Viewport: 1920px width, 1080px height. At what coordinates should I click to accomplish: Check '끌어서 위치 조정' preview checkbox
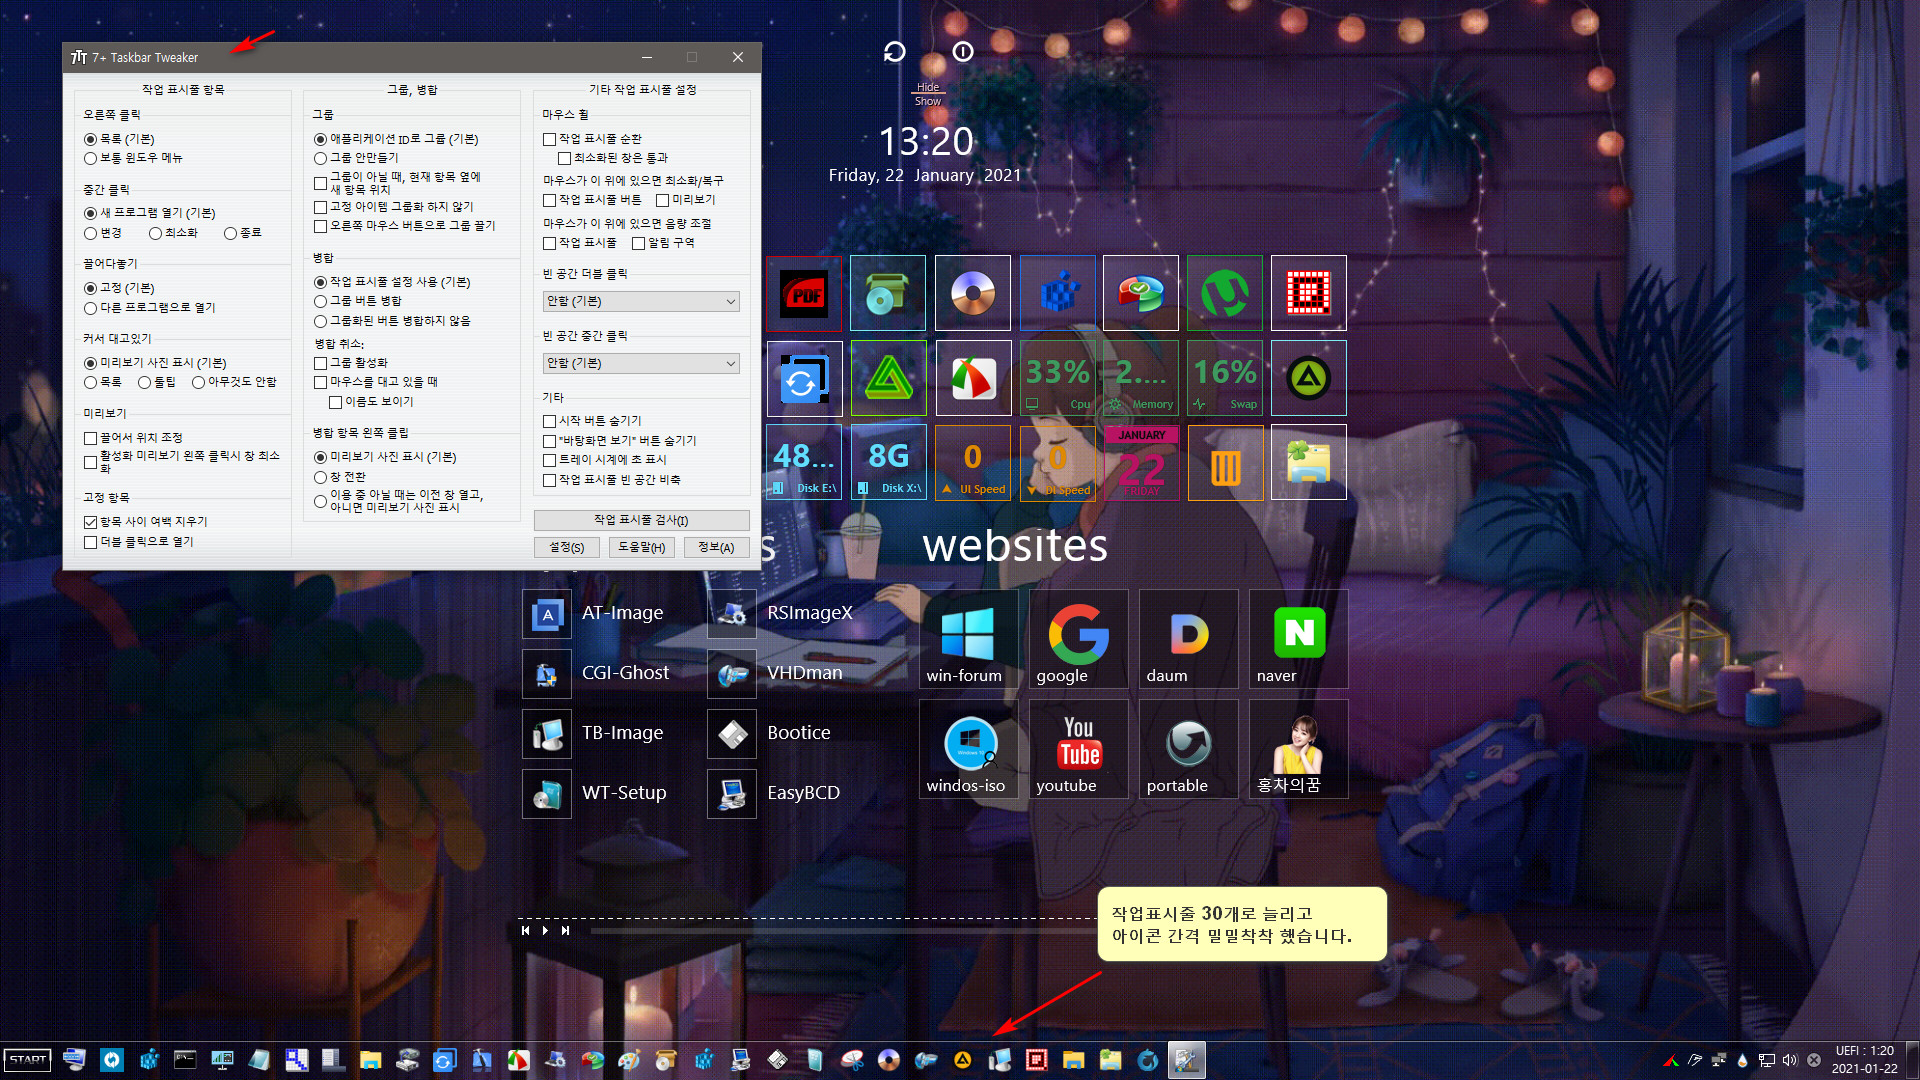(x=134, y=438)
